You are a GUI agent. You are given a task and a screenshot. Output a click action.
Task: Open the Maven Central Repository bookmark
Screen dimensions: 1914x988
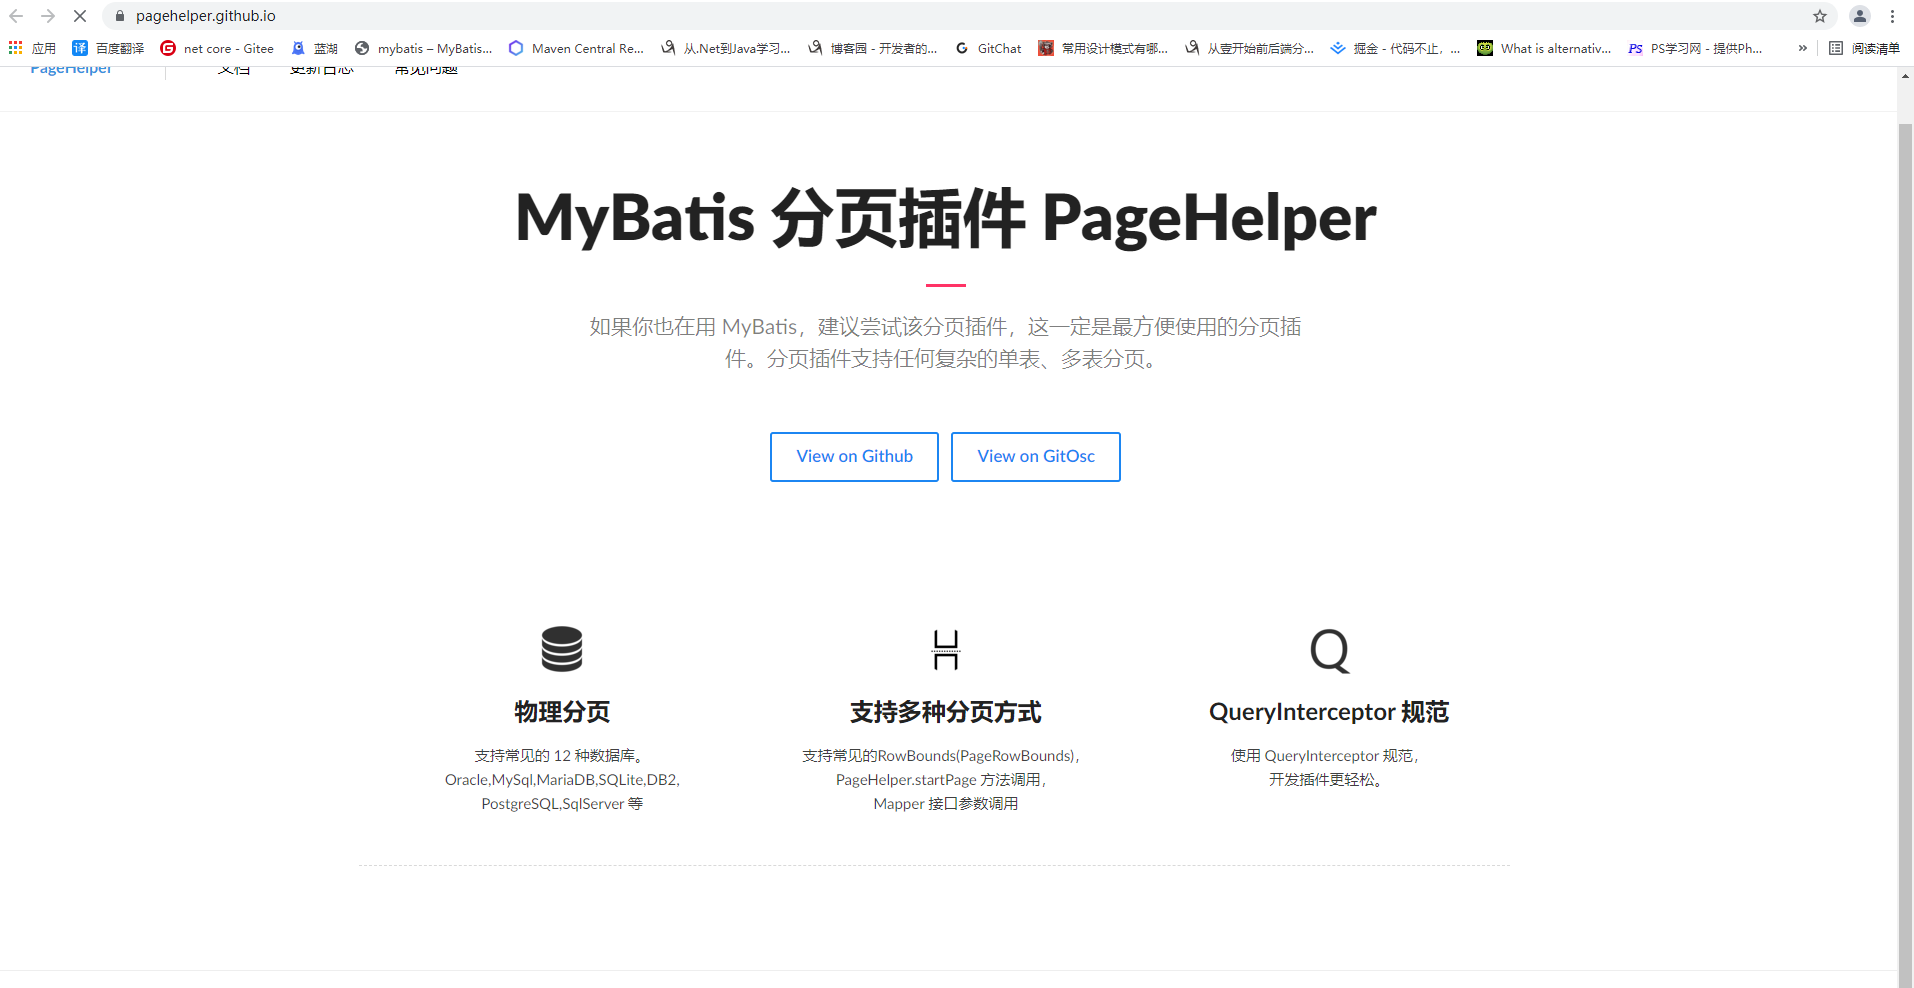(576, 48)
